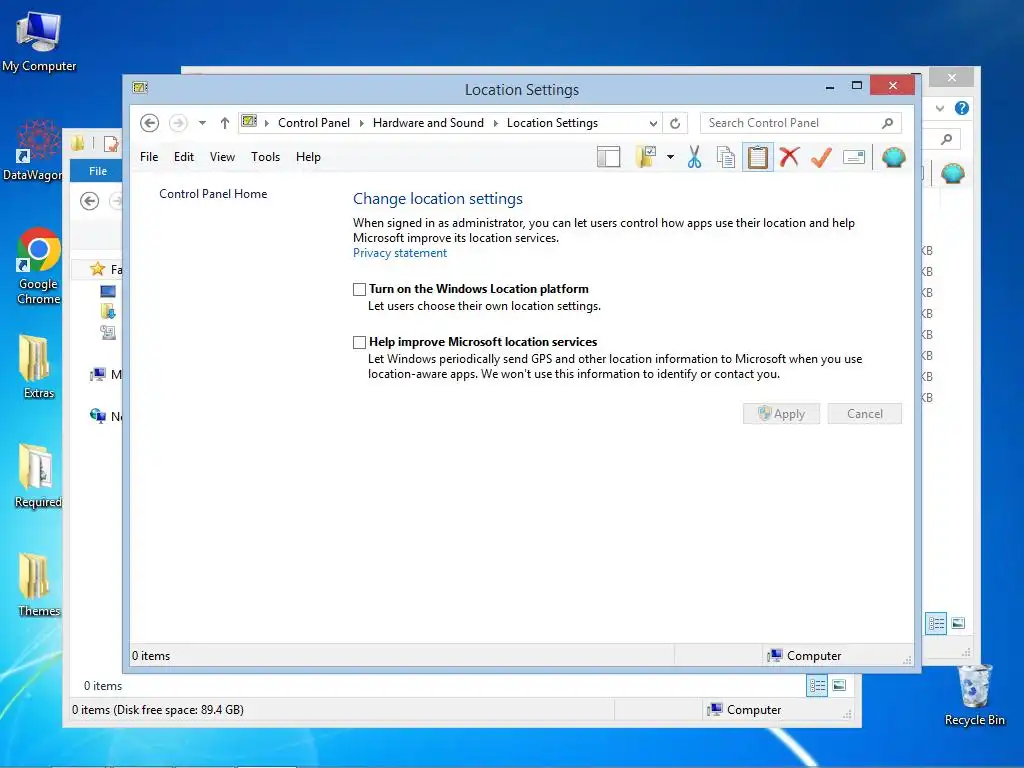1024x768 pixels.
Task: Click the Location Settings title bar icon
Action: pos(140,88)
